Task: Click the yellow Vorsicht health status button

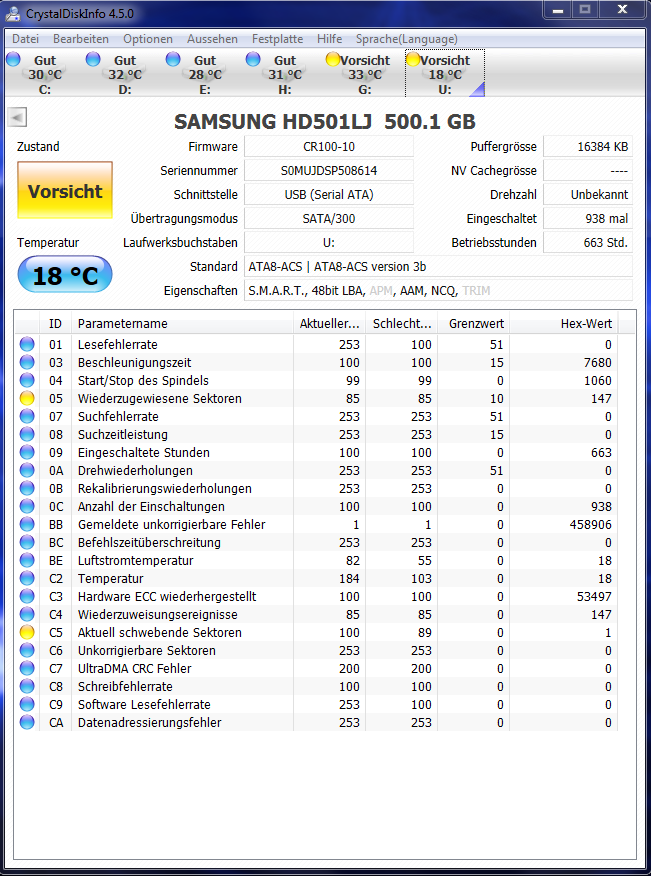Action: pyautogui.click(x=65, y=191)
